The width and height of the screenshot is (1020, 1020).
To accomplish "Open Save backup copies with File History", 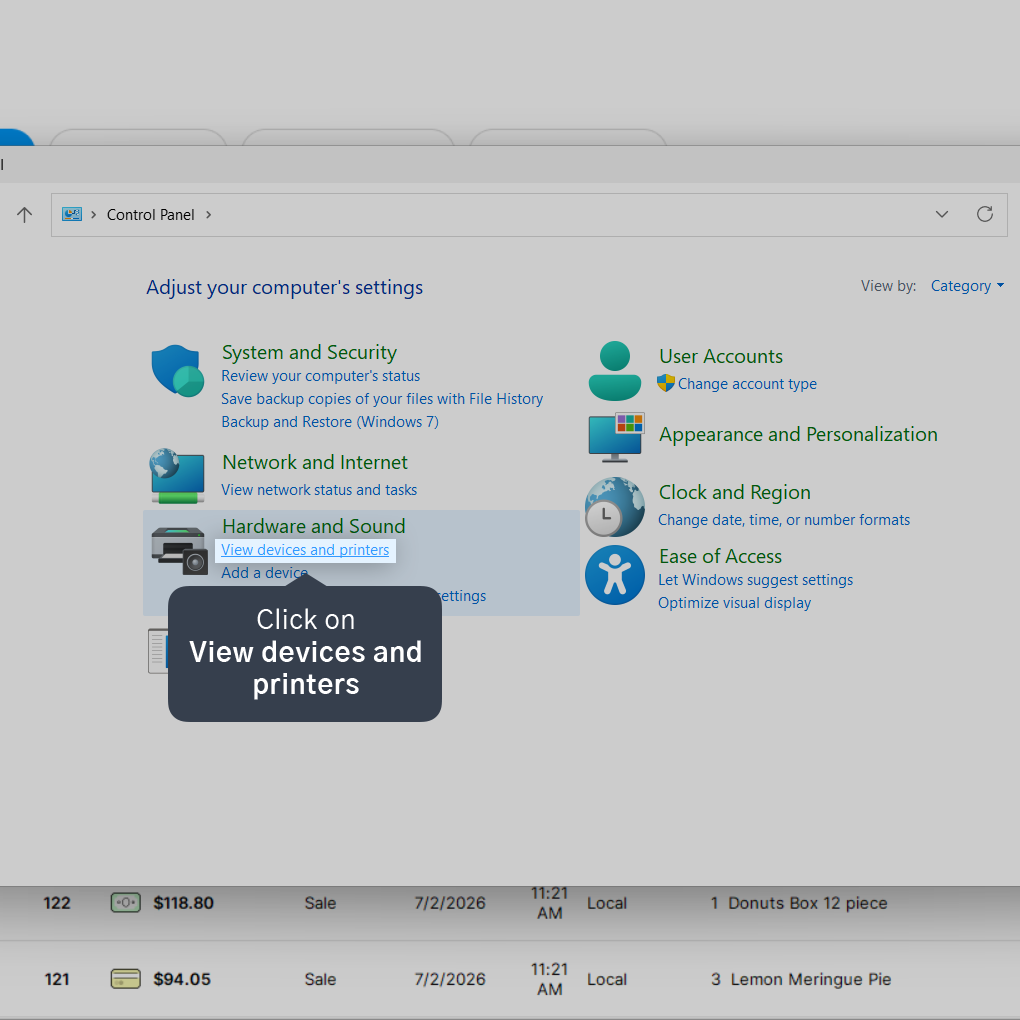I will pyautogui.click(x=382, y=399).
